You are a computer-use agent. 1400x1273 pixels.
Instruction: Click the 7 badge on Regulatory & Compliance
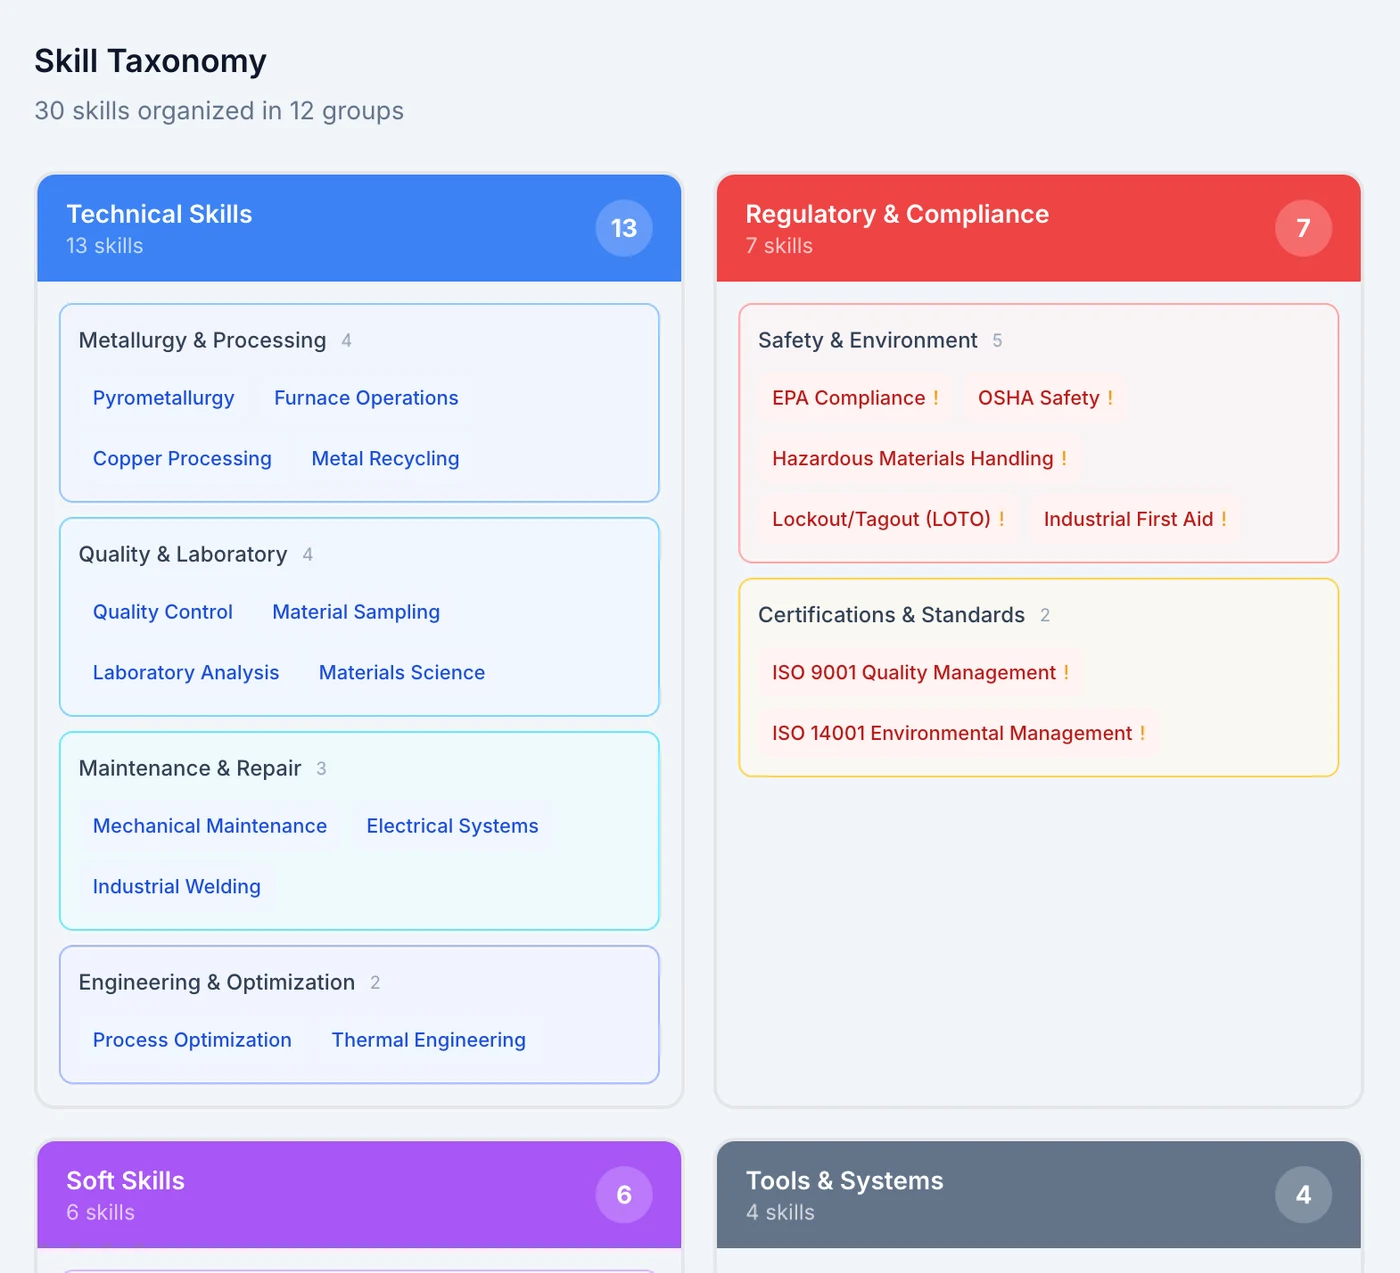1303,228
